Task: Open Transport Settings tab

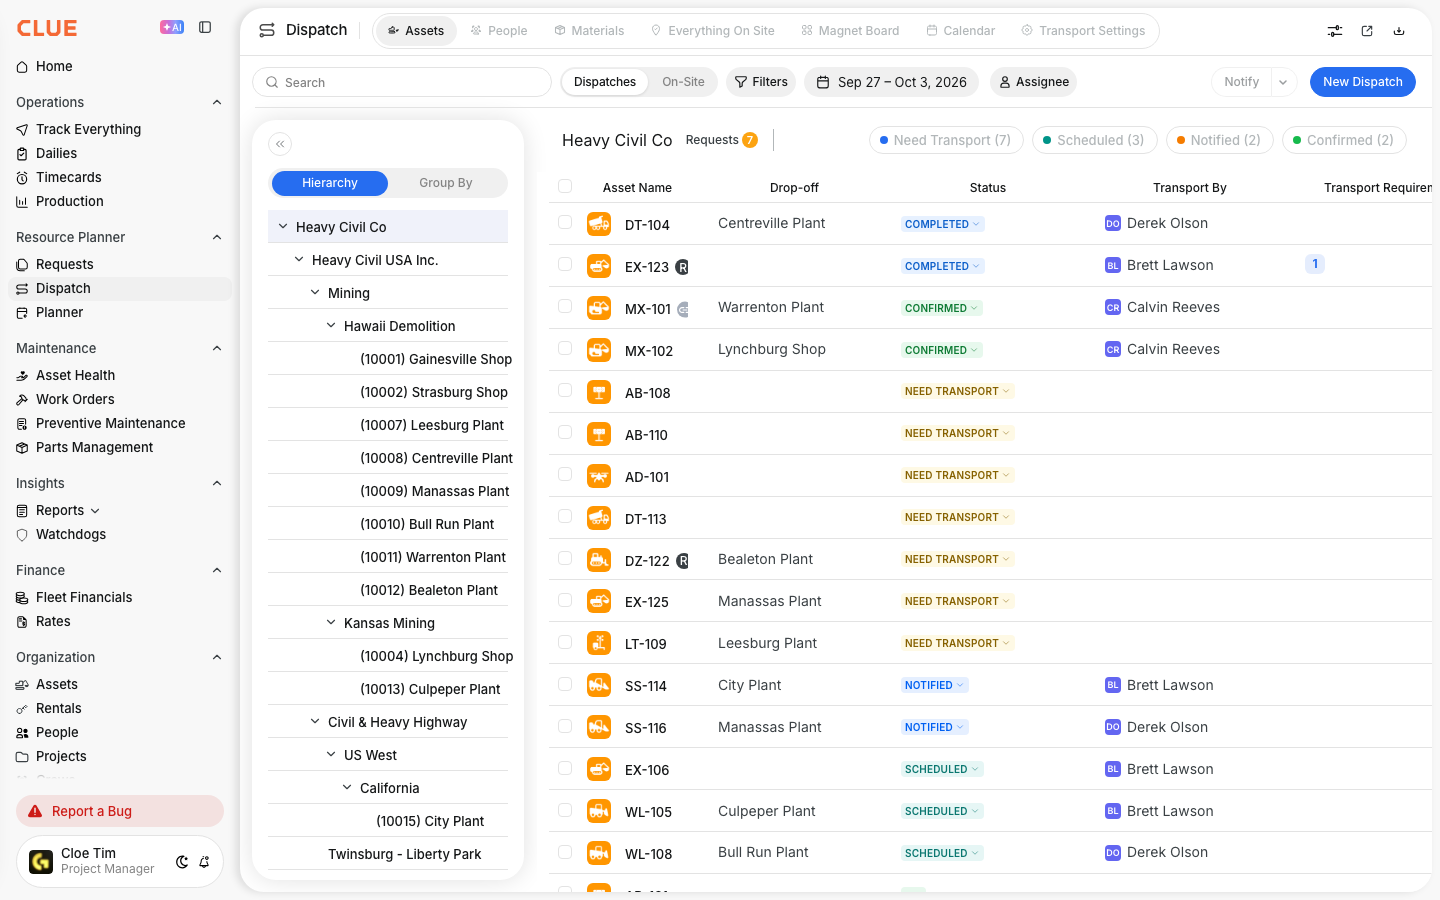Action: click(x=1083, y=31)
